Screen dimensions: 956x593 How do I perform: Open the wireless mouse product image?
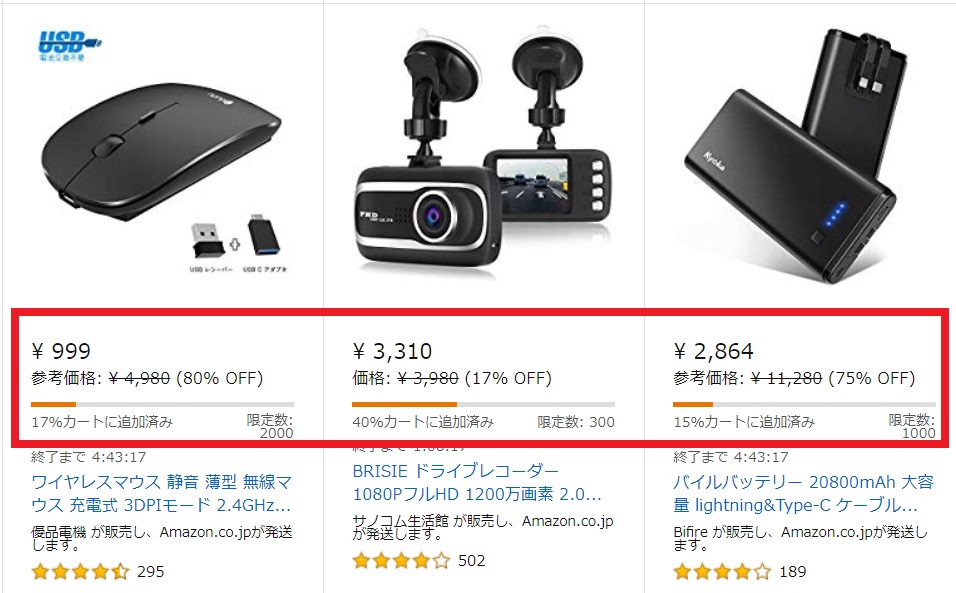tap(162, 151)
